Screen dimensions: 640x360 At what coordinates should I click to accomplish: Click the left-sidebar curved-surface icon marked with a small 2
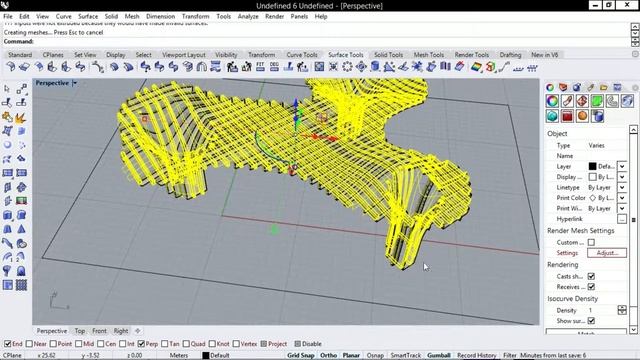pyautogui.click(x=21, y=258)
